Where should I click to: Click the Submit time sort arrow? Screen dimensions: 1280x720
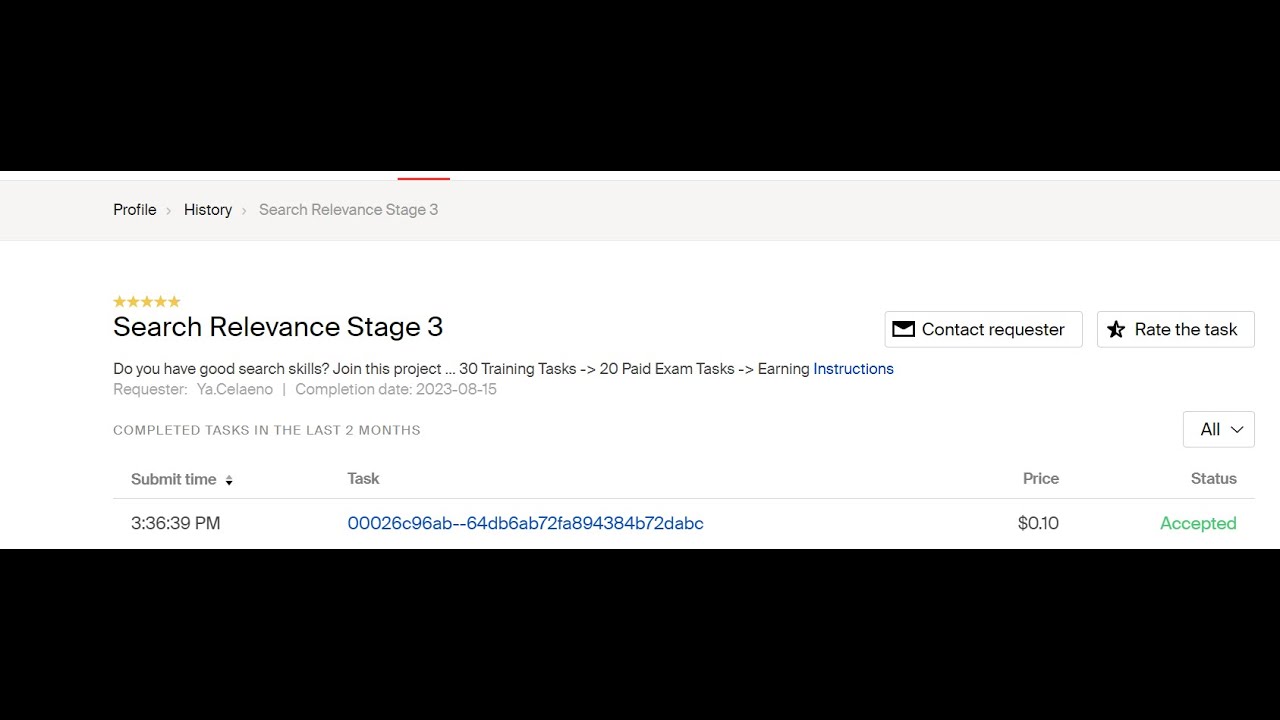coord(229,480)
